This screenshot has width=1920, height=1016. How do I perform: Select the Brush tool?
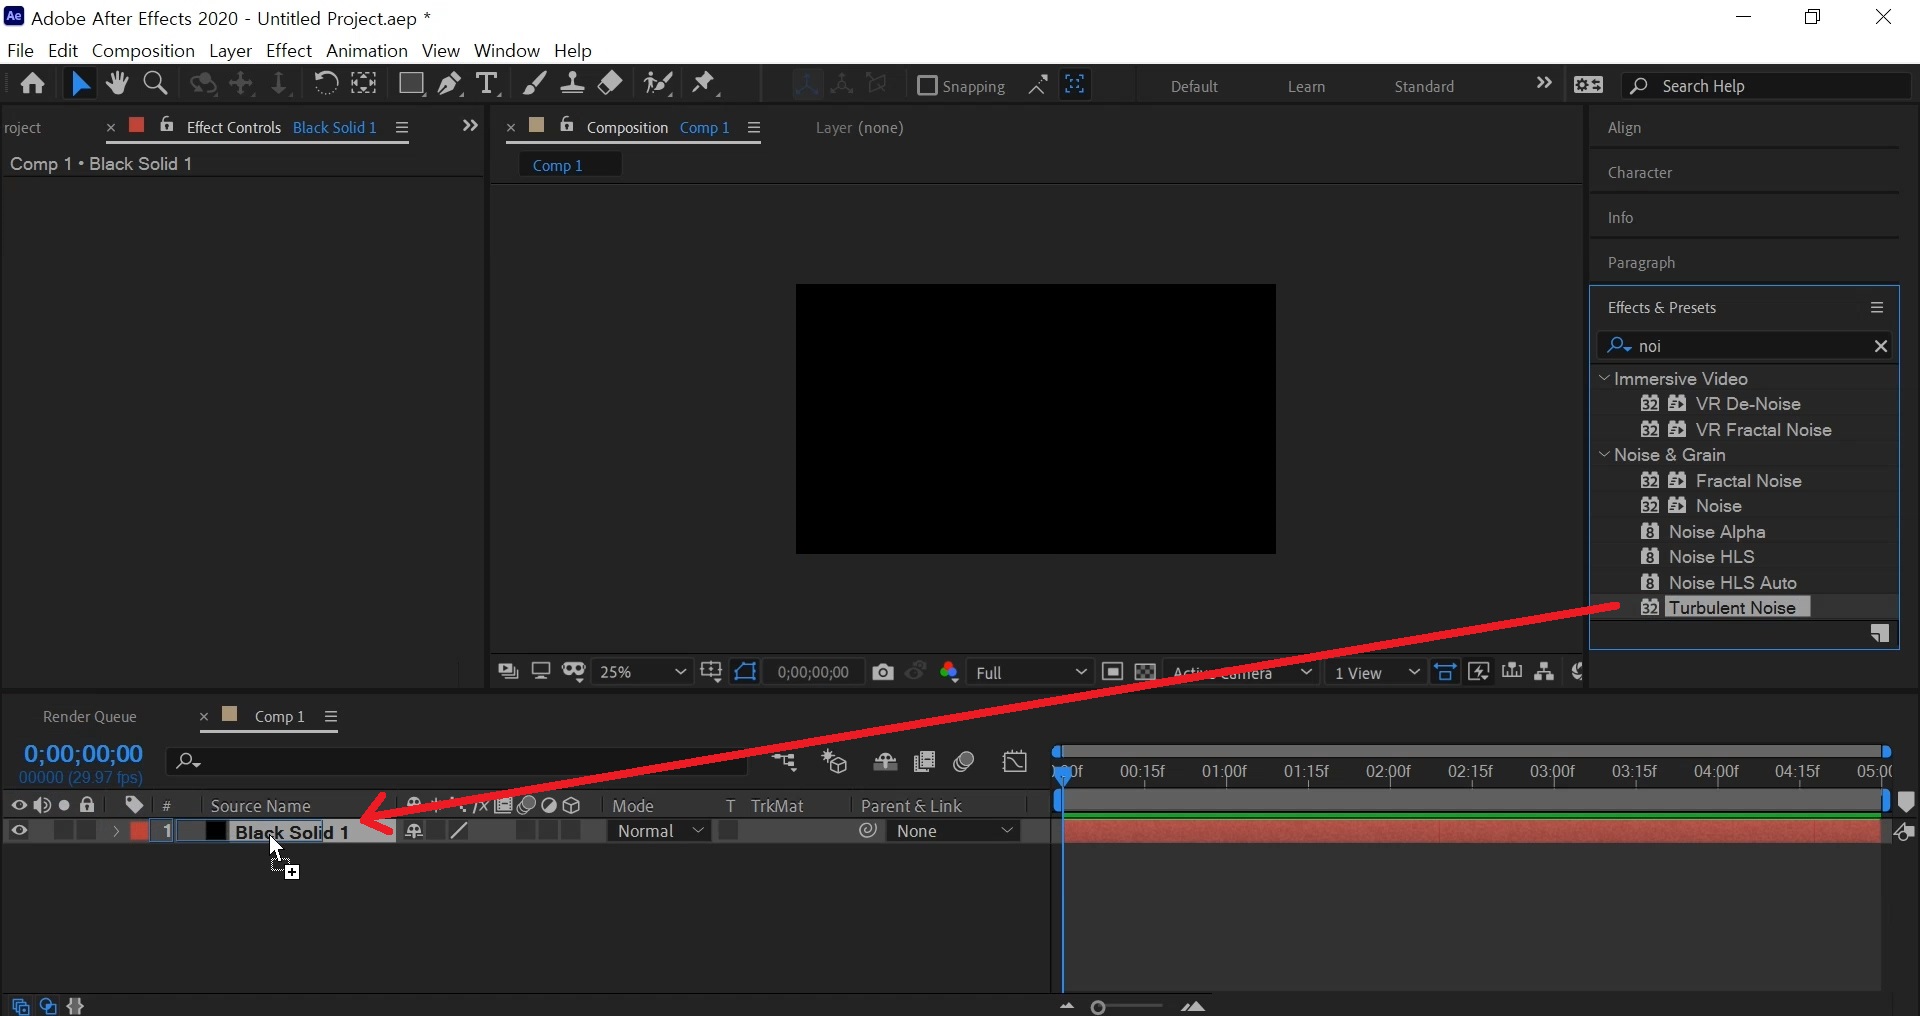coord(535,84)
